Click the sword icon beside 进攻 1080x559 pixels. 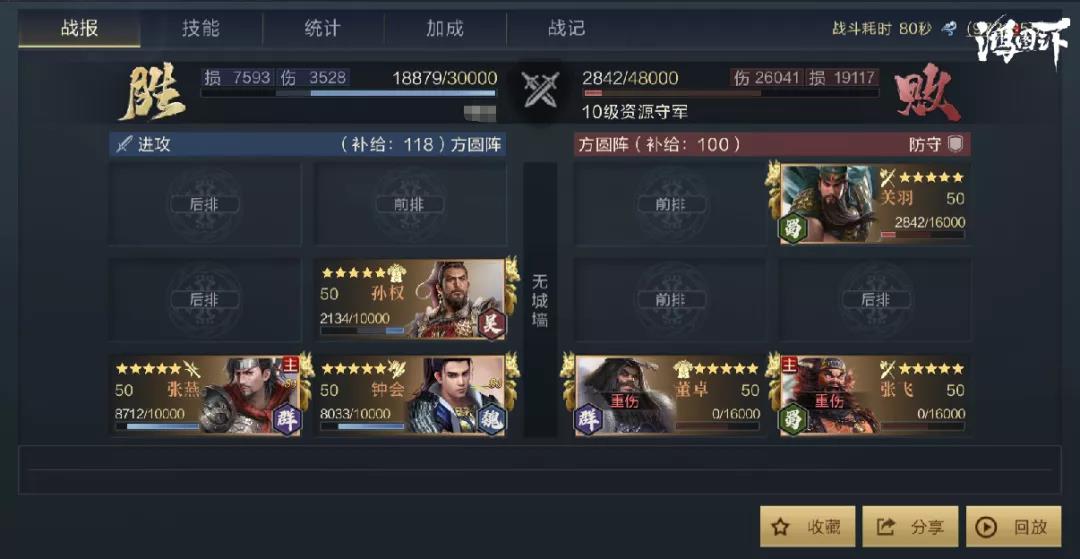(x=124, y=145)
